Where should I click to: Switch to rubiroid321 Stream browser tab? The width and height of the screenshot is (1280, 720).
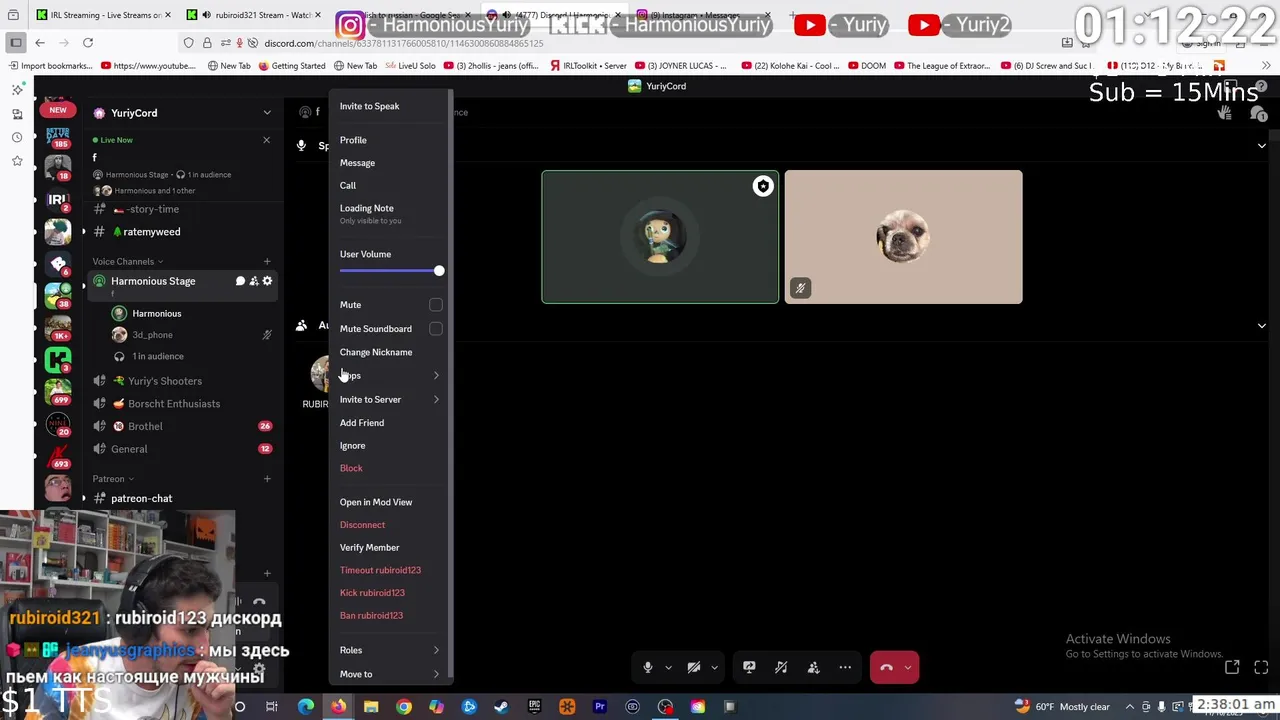256,15
